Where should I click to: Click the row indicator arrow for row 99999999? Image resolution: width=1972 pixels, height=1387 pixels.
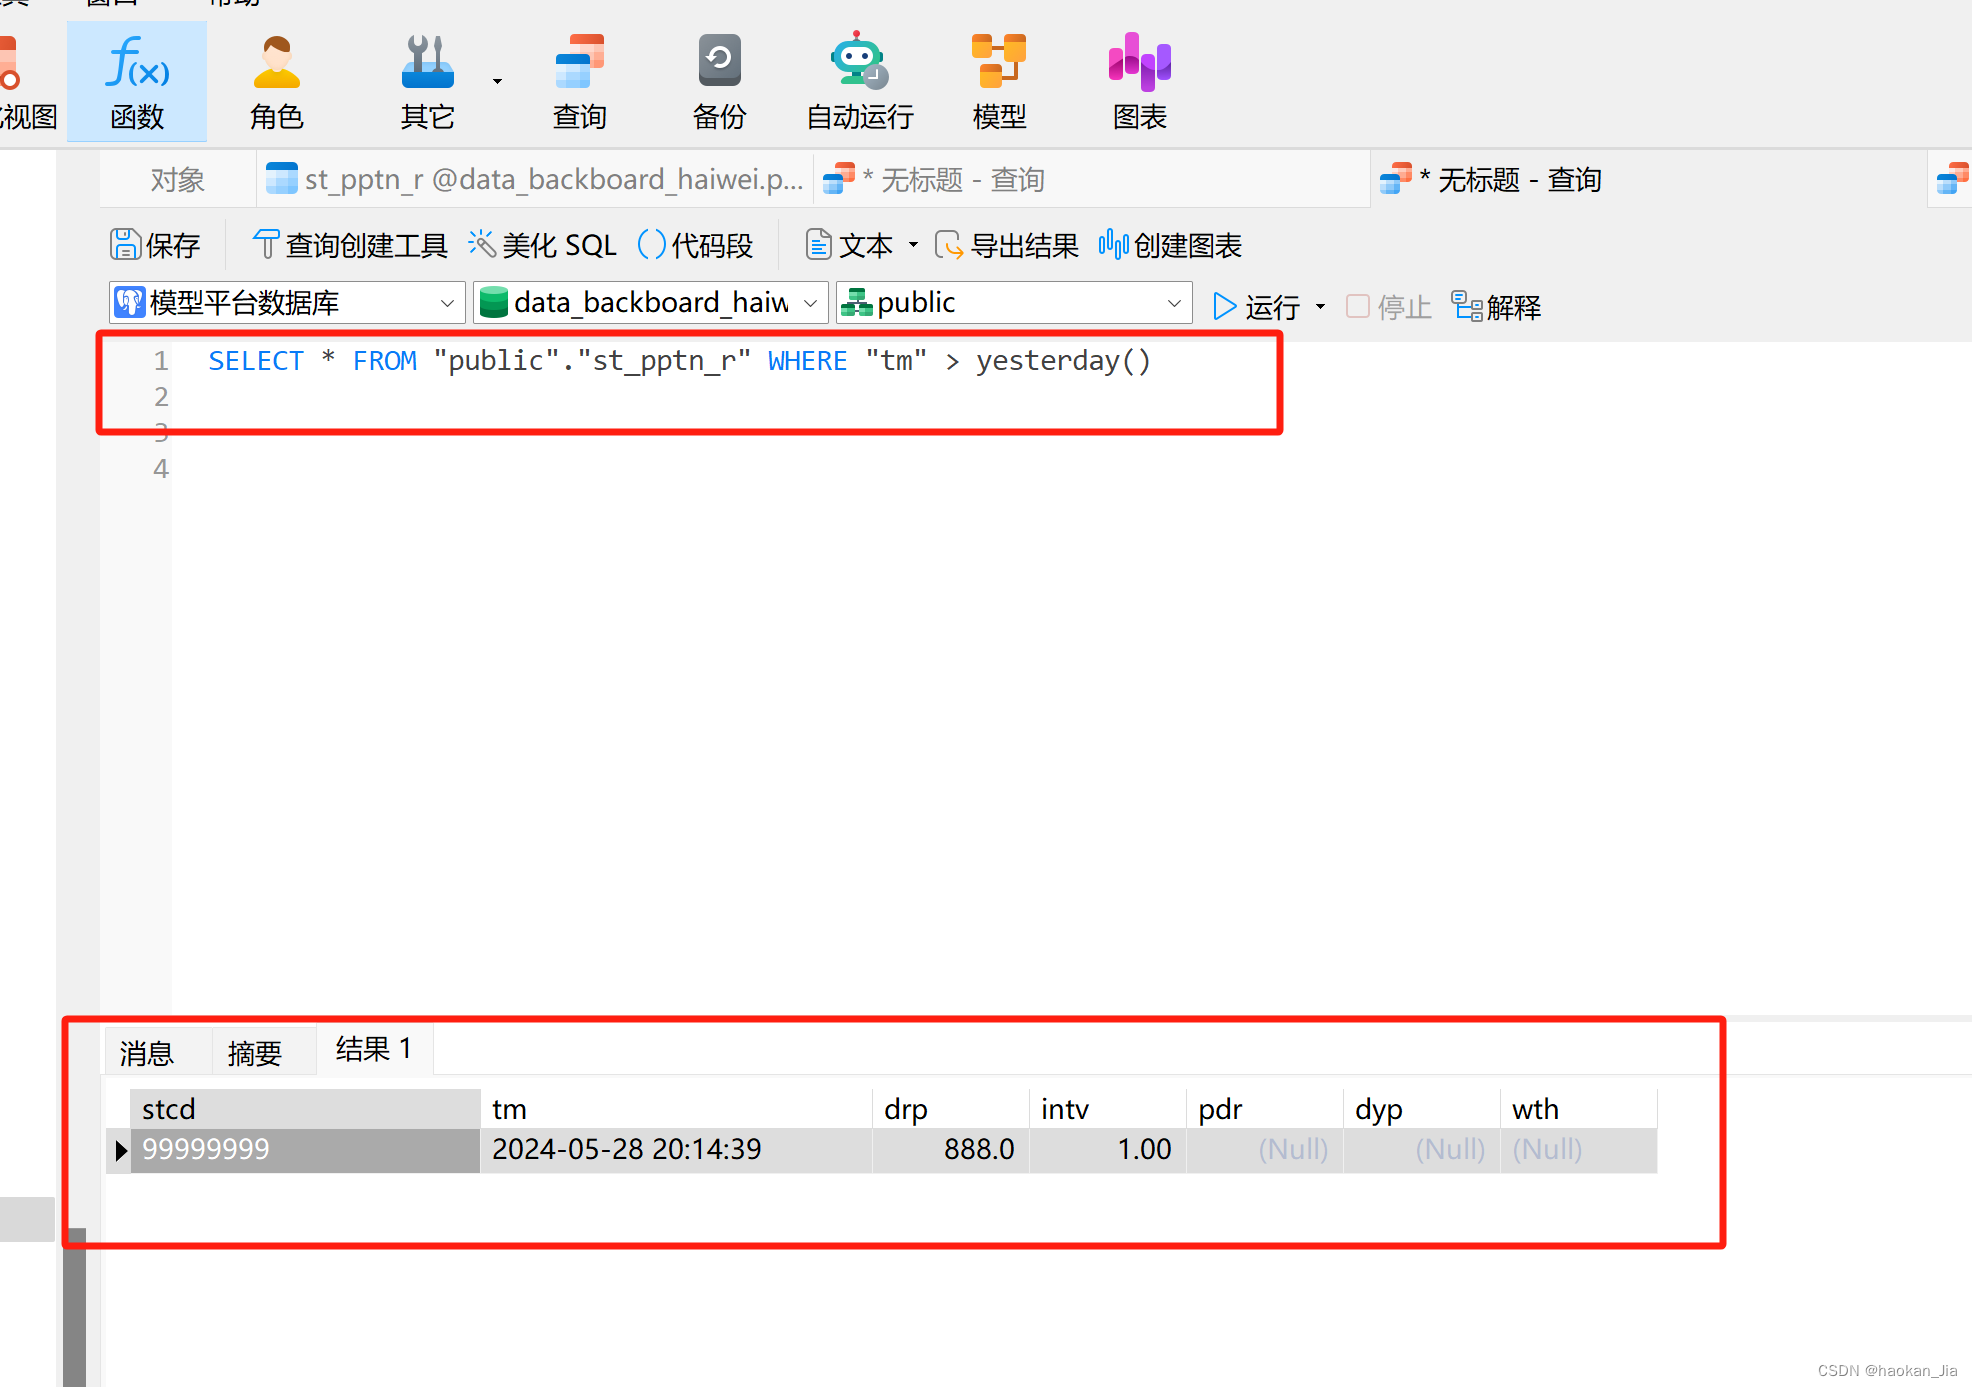coord(119,1150)
